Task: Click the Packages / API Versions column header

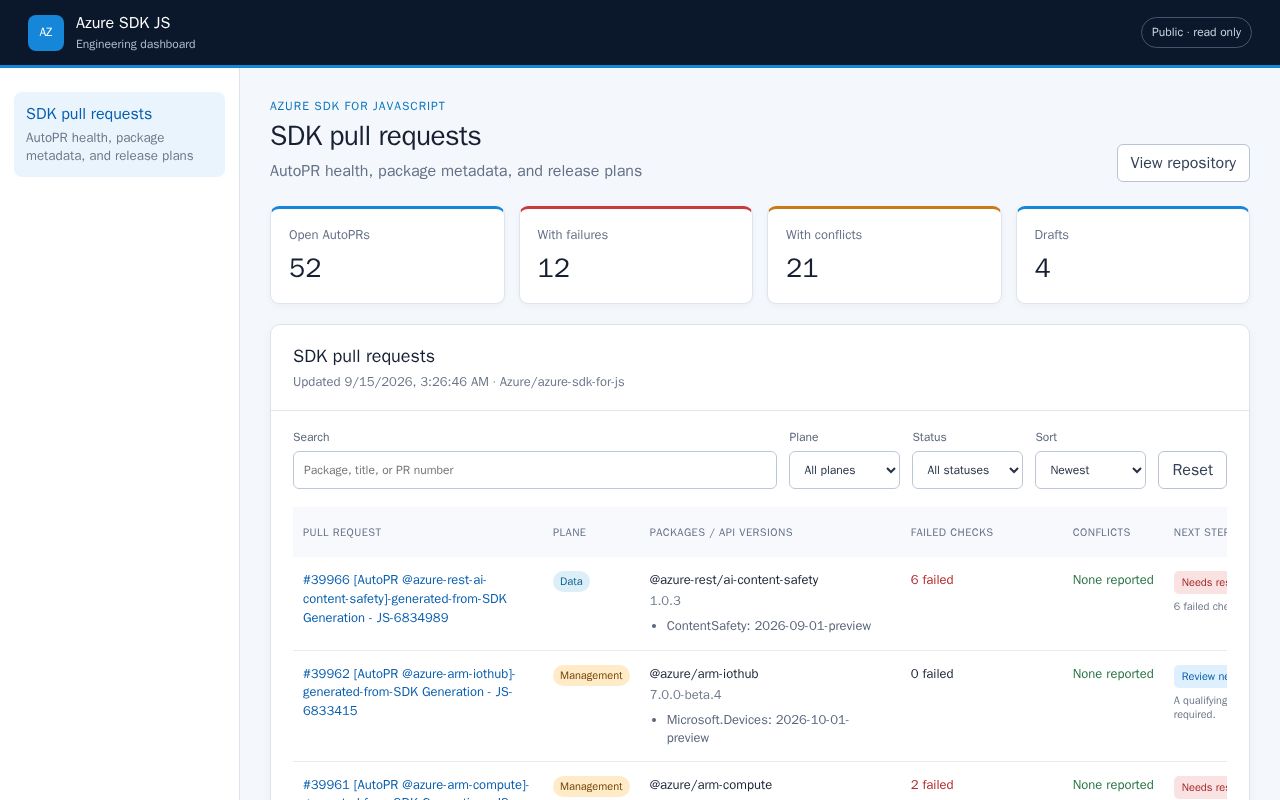Action: 721,532
